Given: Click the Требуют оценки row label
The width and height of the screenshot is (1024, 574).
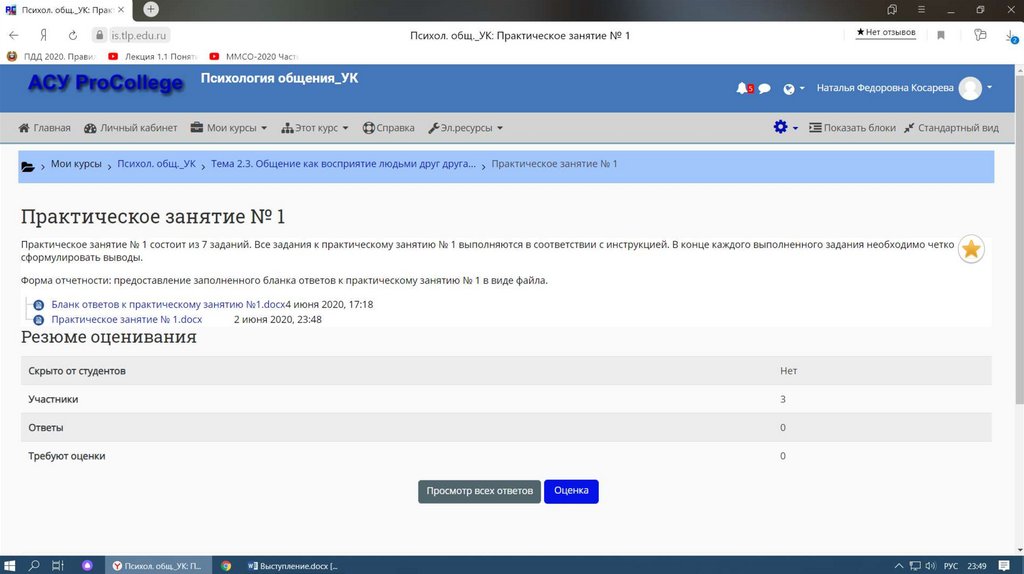Looking at the screenshot, I should pyautogui.click(x=67, y=456).
